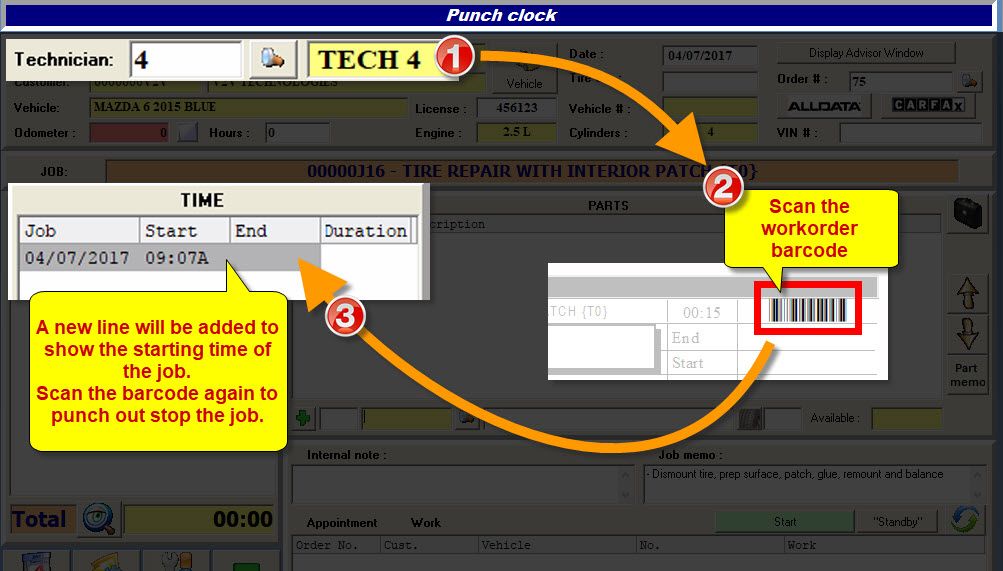Click the tire icon near Available
Screen dimensions: 1003x571
[x=750, y=419]
